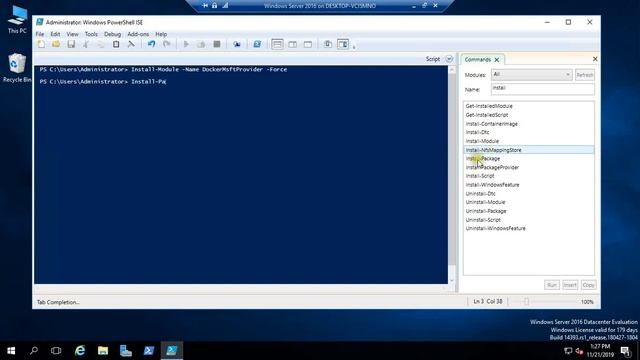
Task: Click the zoom slider in status bar
Action: coord(526,302)
